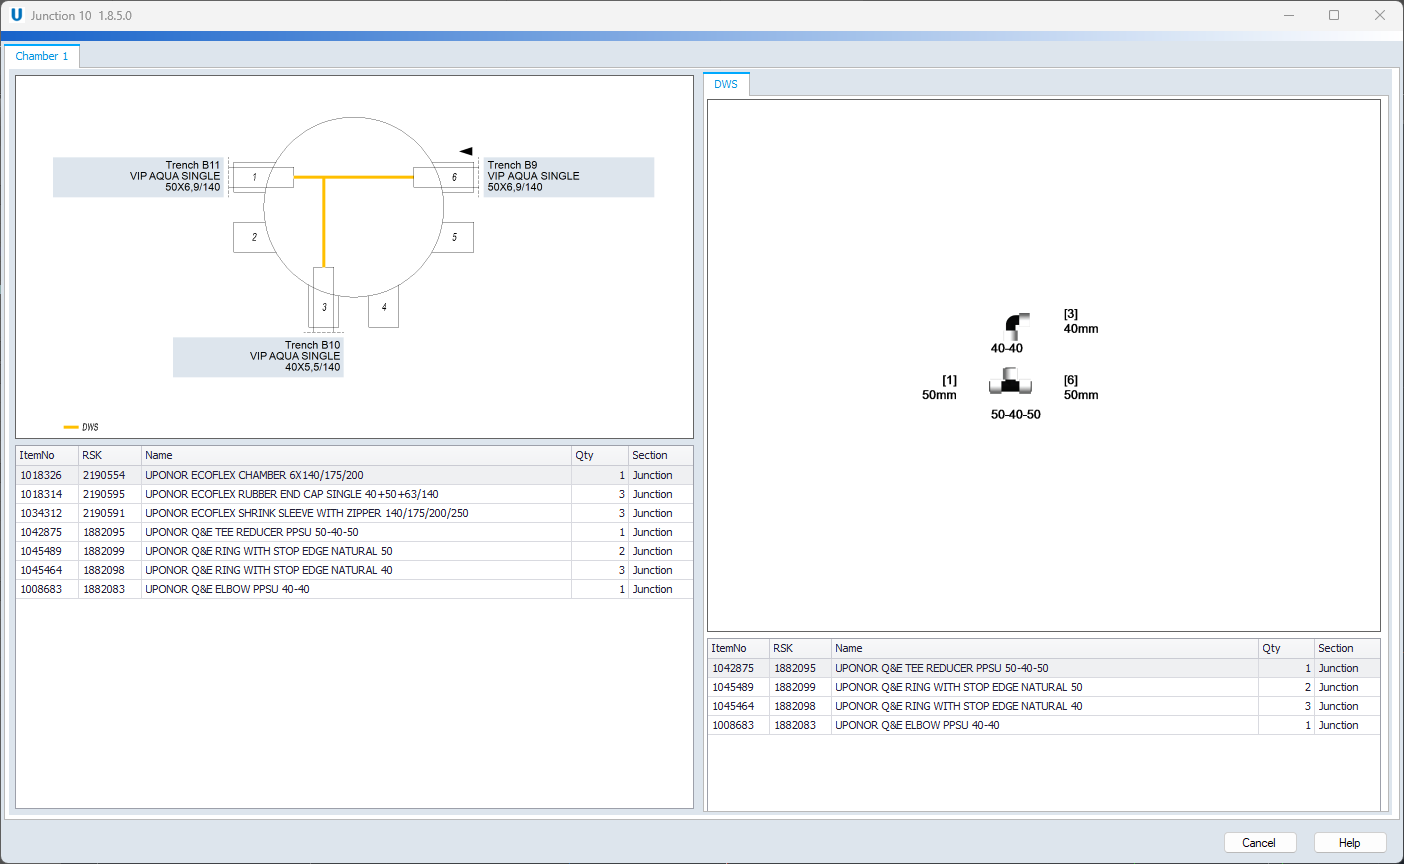Screen dimensions: 1404x864
Task: Select item 1045464 in left table
Action: click(x=354, y=570)
